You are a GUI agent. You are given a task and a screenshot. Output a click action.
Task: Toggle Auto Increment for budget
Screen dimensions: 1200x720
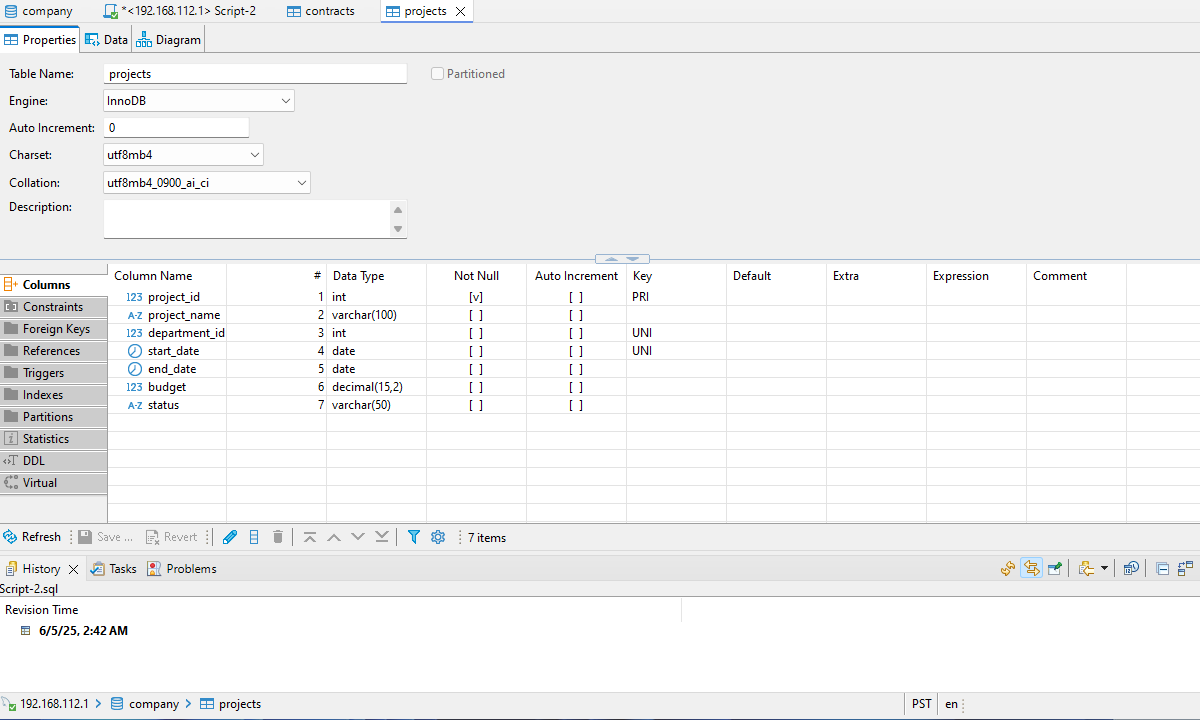click(x=576, y=387)
